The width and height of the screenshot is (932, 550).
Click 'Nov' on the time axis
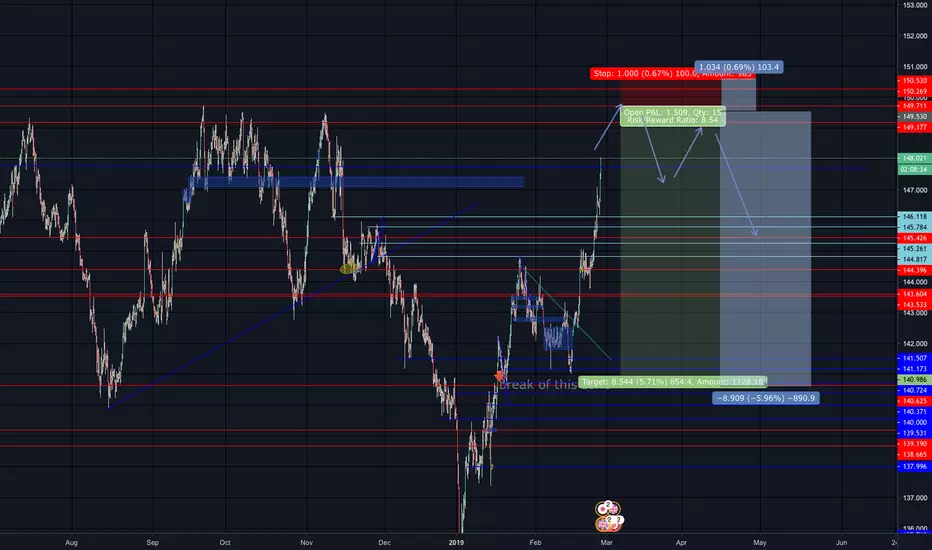(306, 542)
